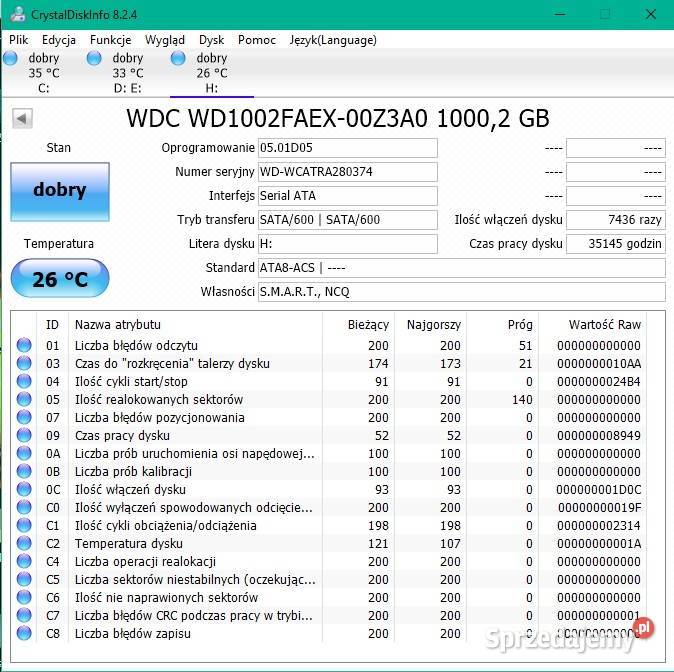Click status icon of attribute C4 reallocation events
Viewport: 674px width, 672px height.
[24, 562]
